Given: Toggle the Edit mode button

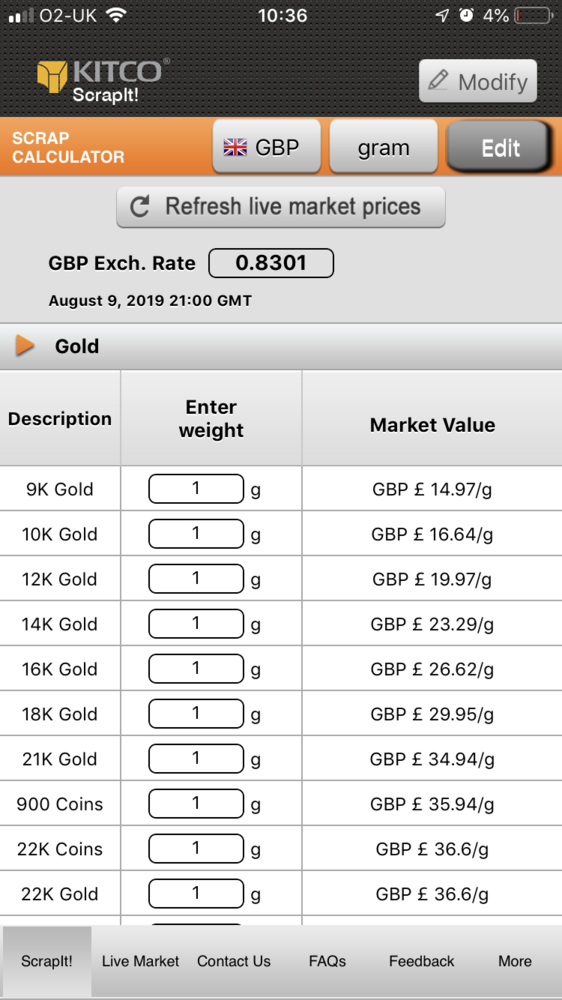Looking at the screenshot, I should coord(499,147).
